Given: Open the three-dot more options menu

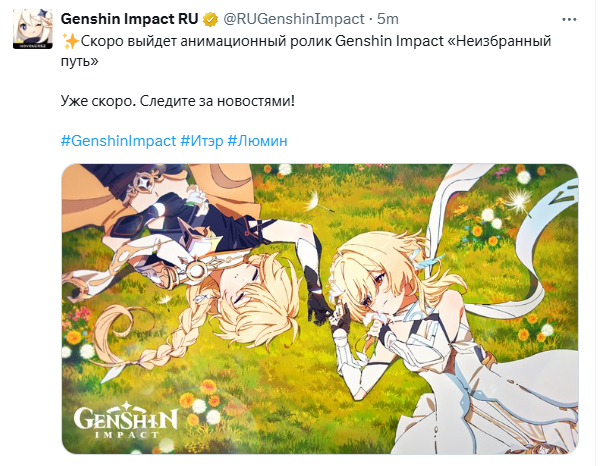Looking at the screenshot, I should pyautogui.click(x=569, y=19).
